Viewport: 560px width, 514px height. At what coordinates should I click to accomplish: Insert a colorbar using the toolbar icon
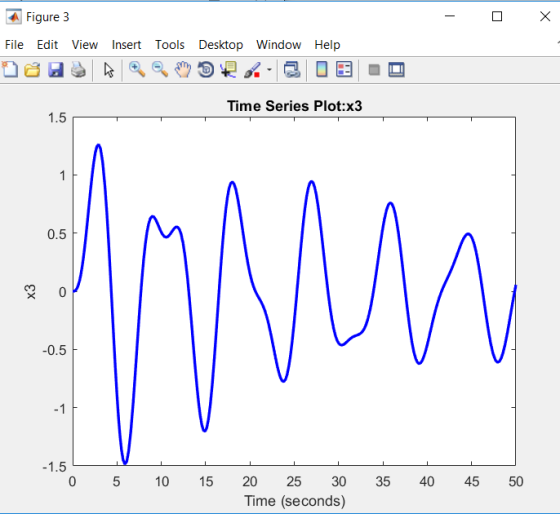322,69
